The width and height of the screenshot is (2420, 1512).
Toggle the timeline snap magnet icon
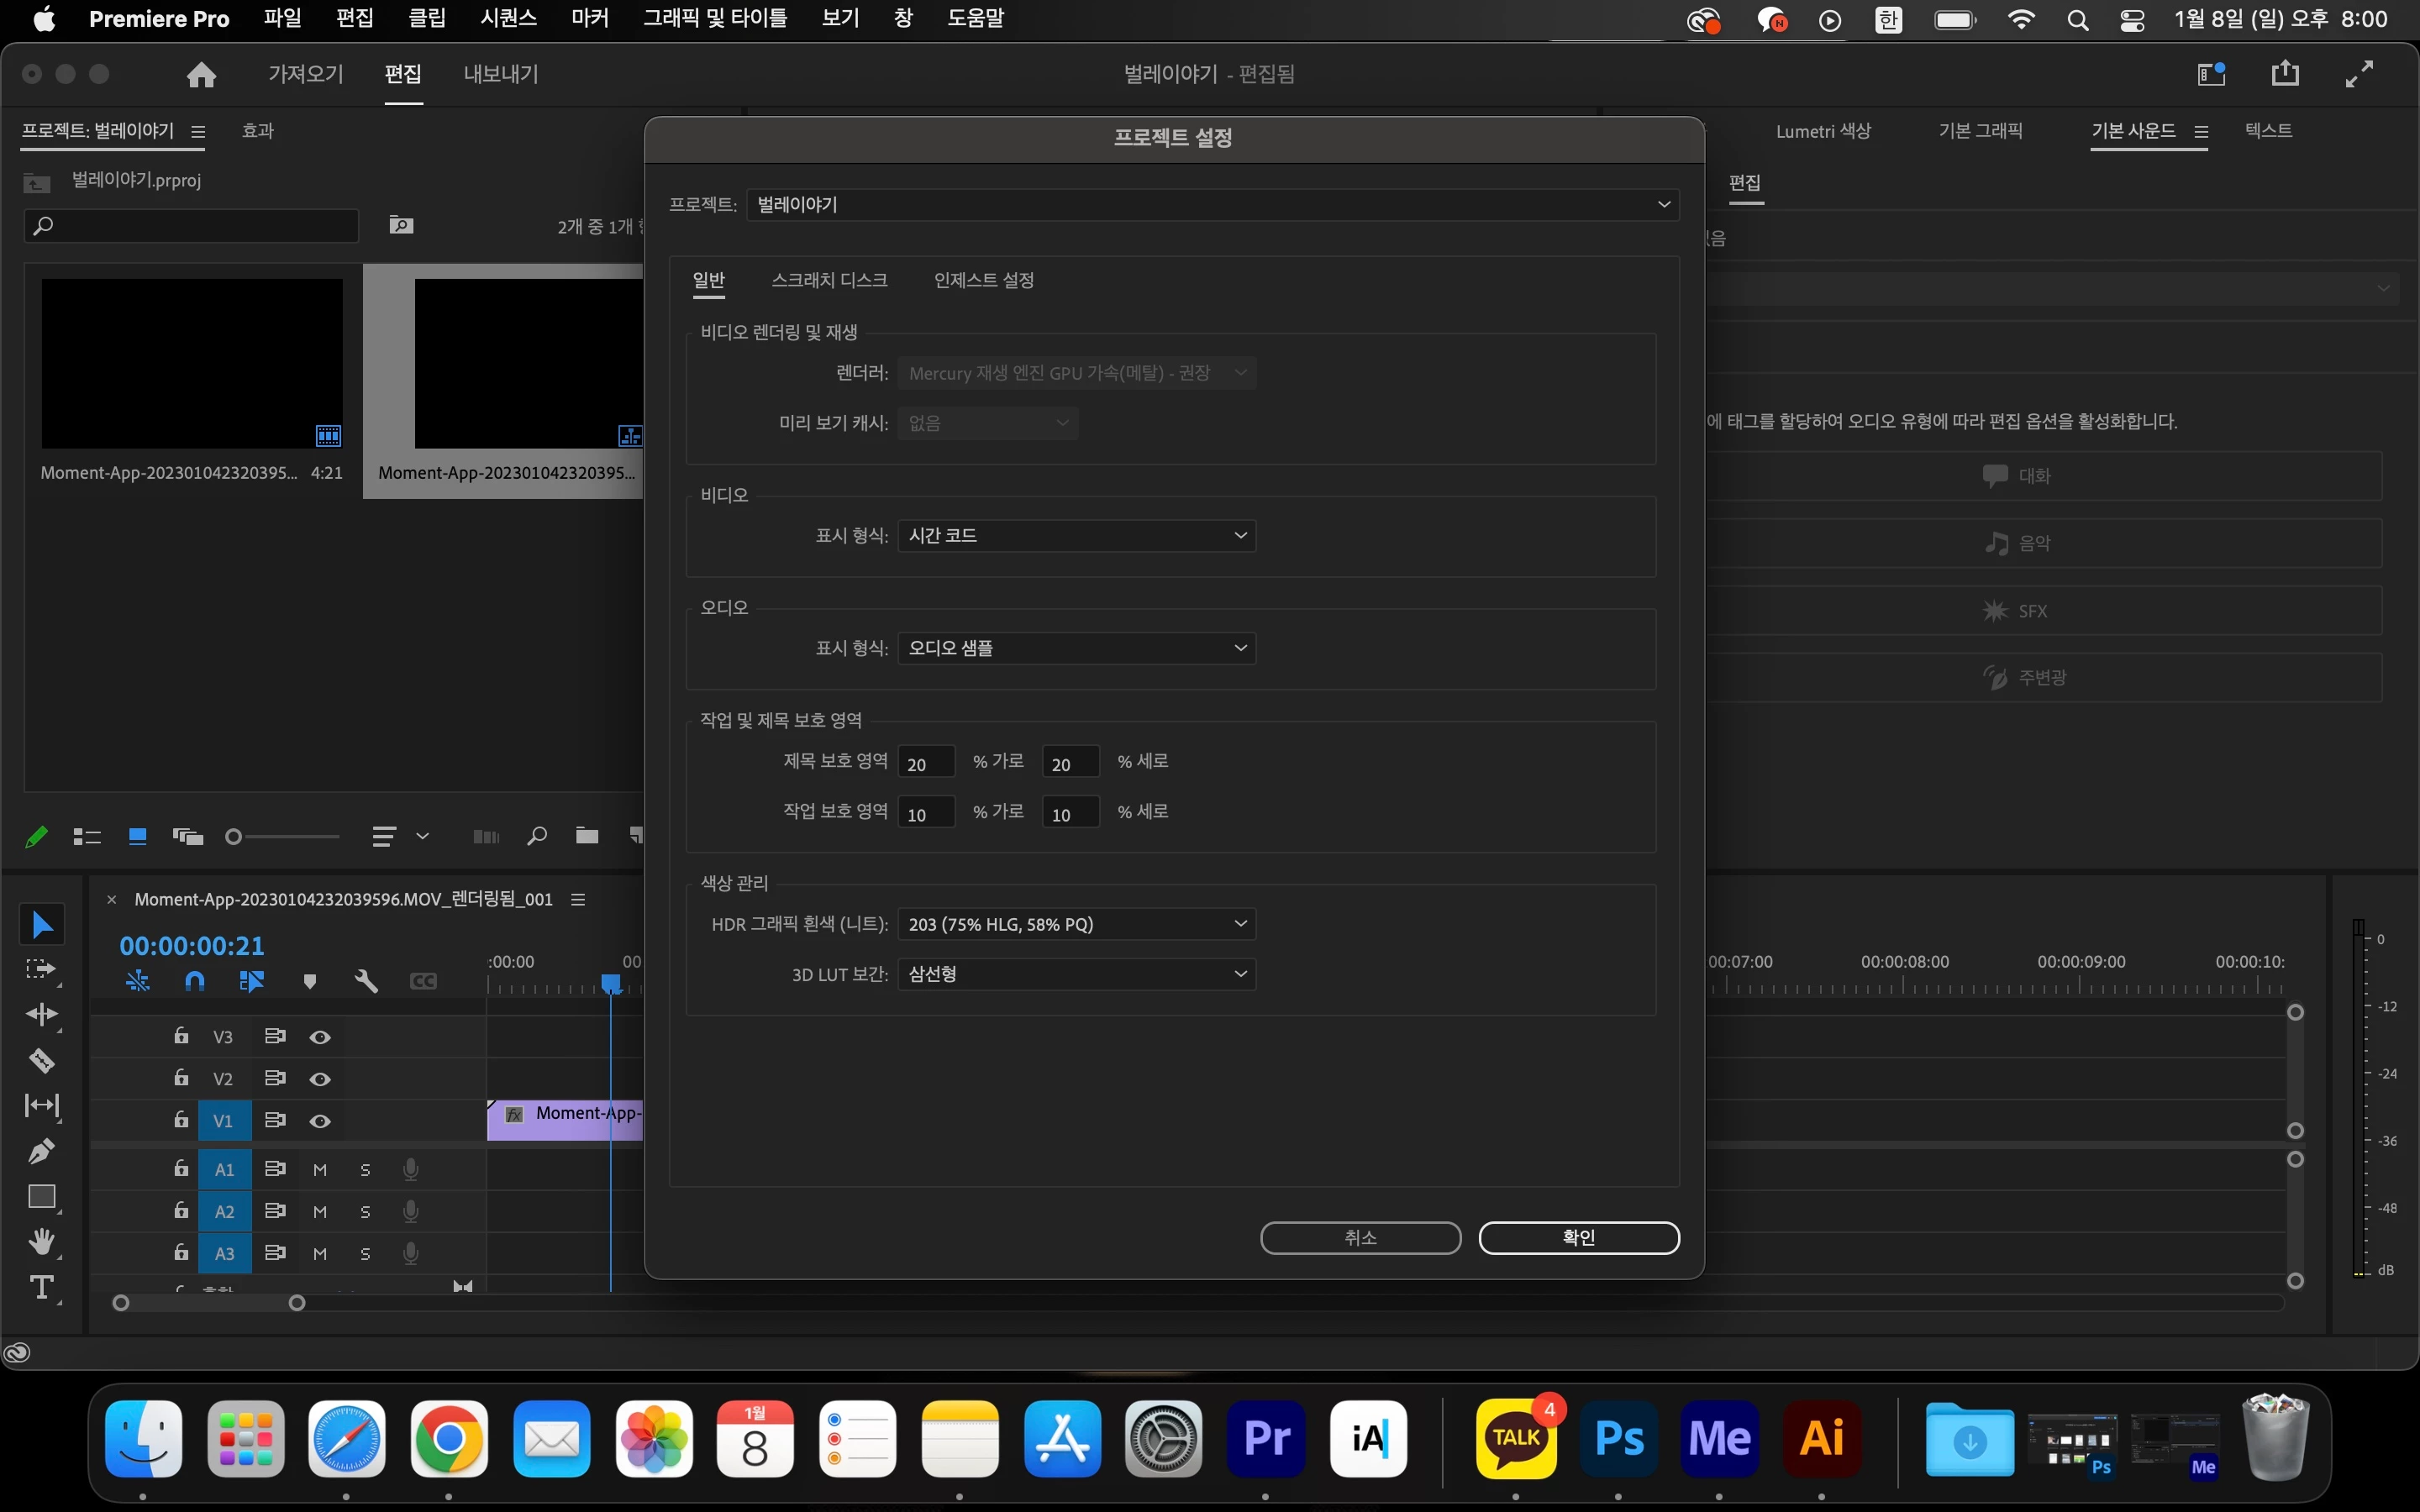tap(195, 982)
